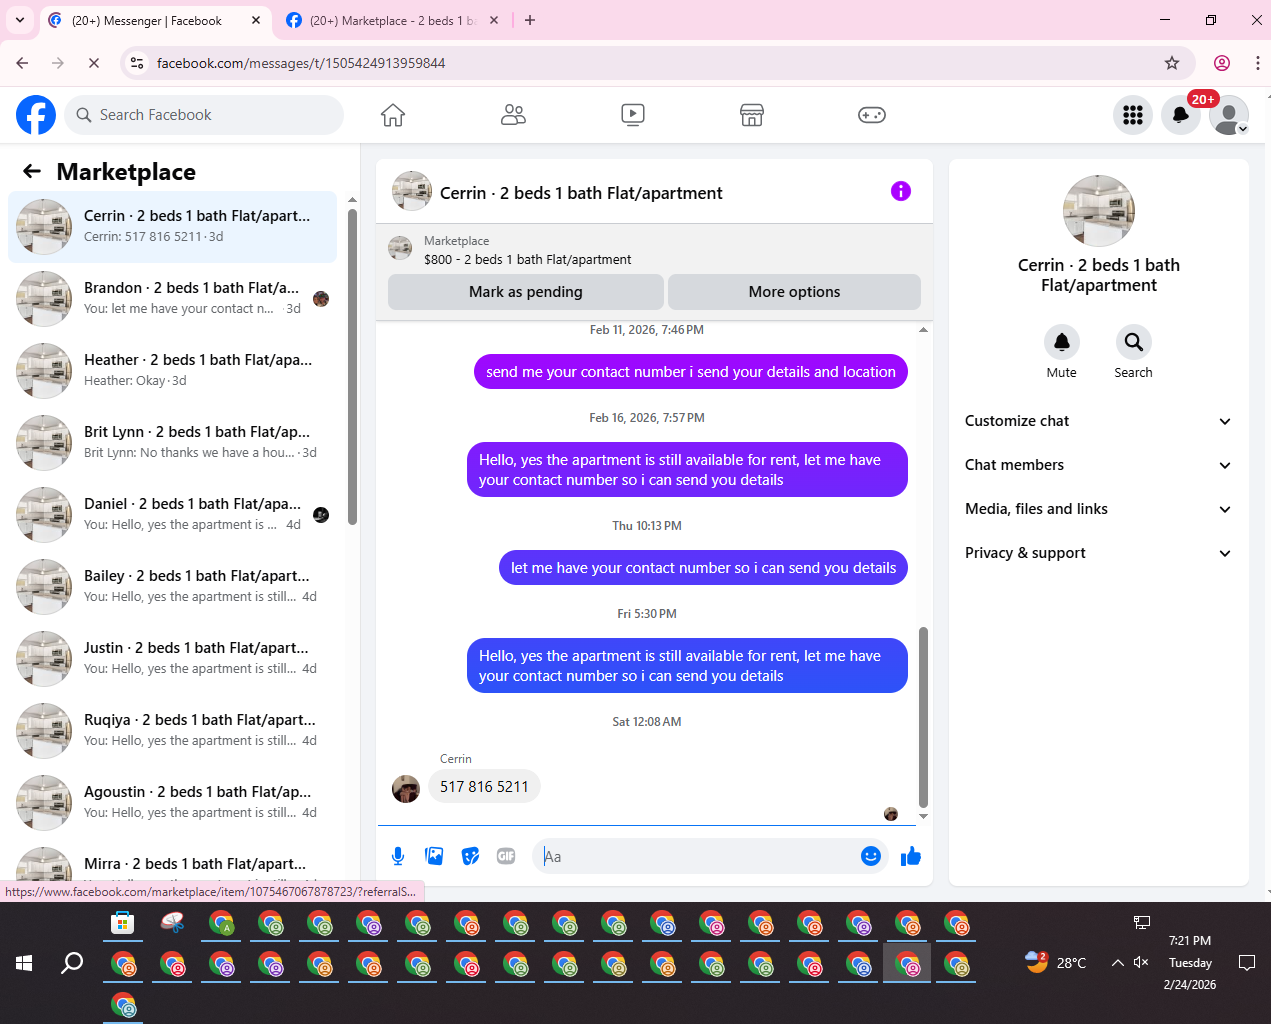Screen dimensions: 1271x1024
Task: Mark the listing as pending
Action: tap(526, 292)
